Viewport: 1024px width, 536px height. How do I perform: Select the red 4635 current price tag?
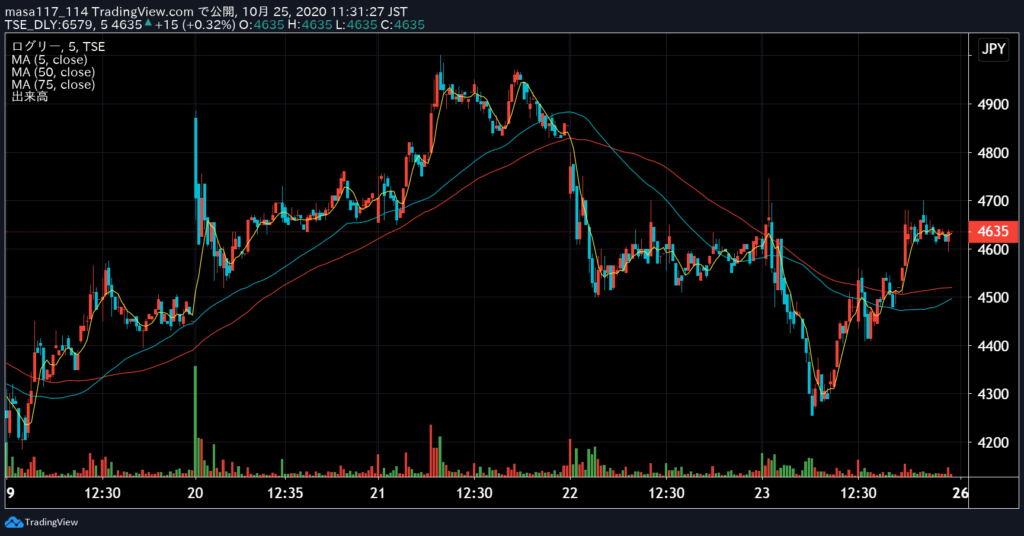993,231
